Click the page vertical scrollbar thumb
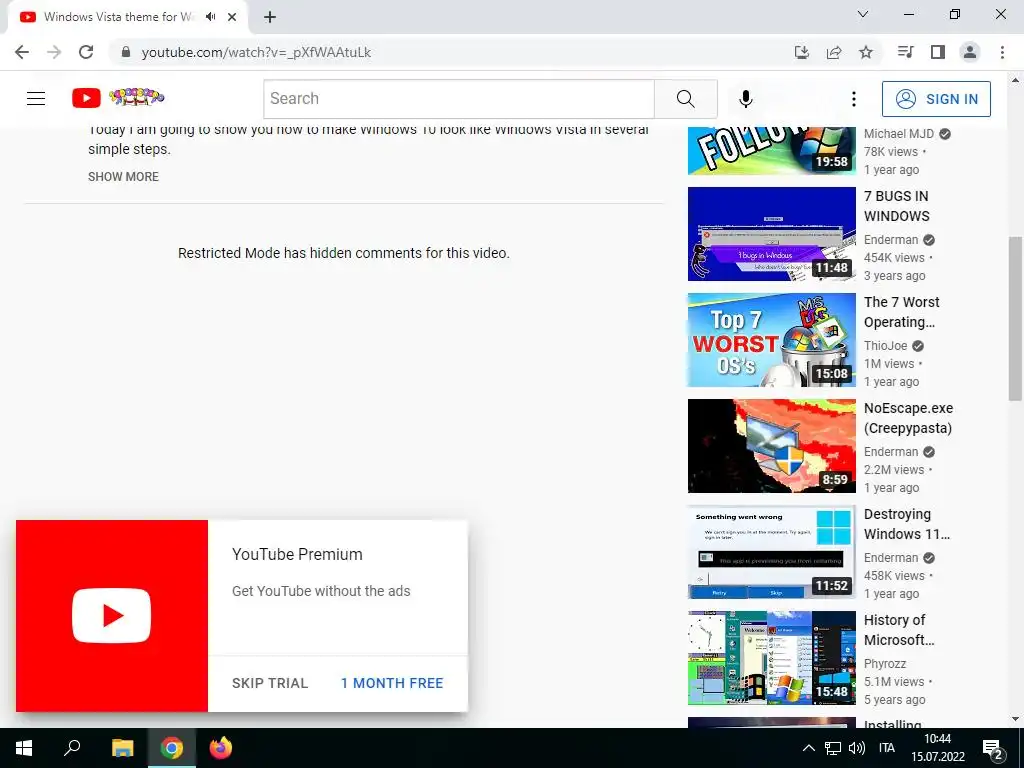The image size is (1024, 768). (x=1015, y=319)
